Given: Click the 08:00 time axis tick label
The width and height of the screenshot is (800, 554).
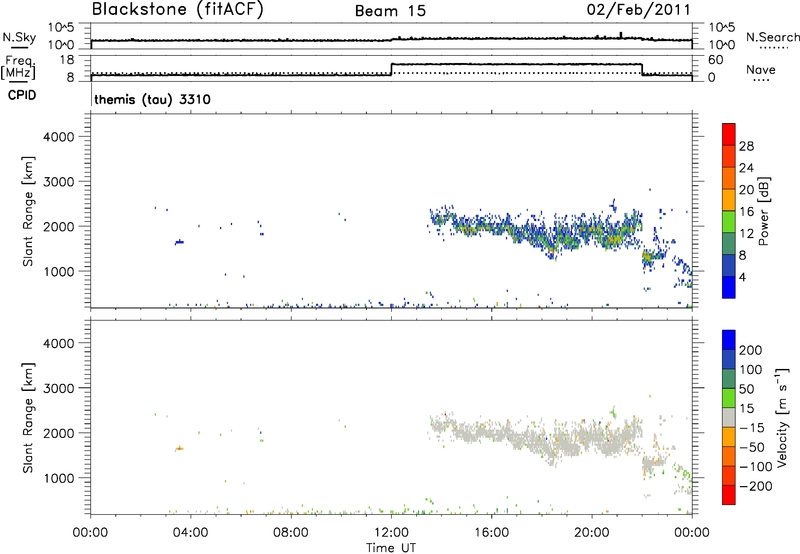Looking at the screenshot, I should [291, 533].
